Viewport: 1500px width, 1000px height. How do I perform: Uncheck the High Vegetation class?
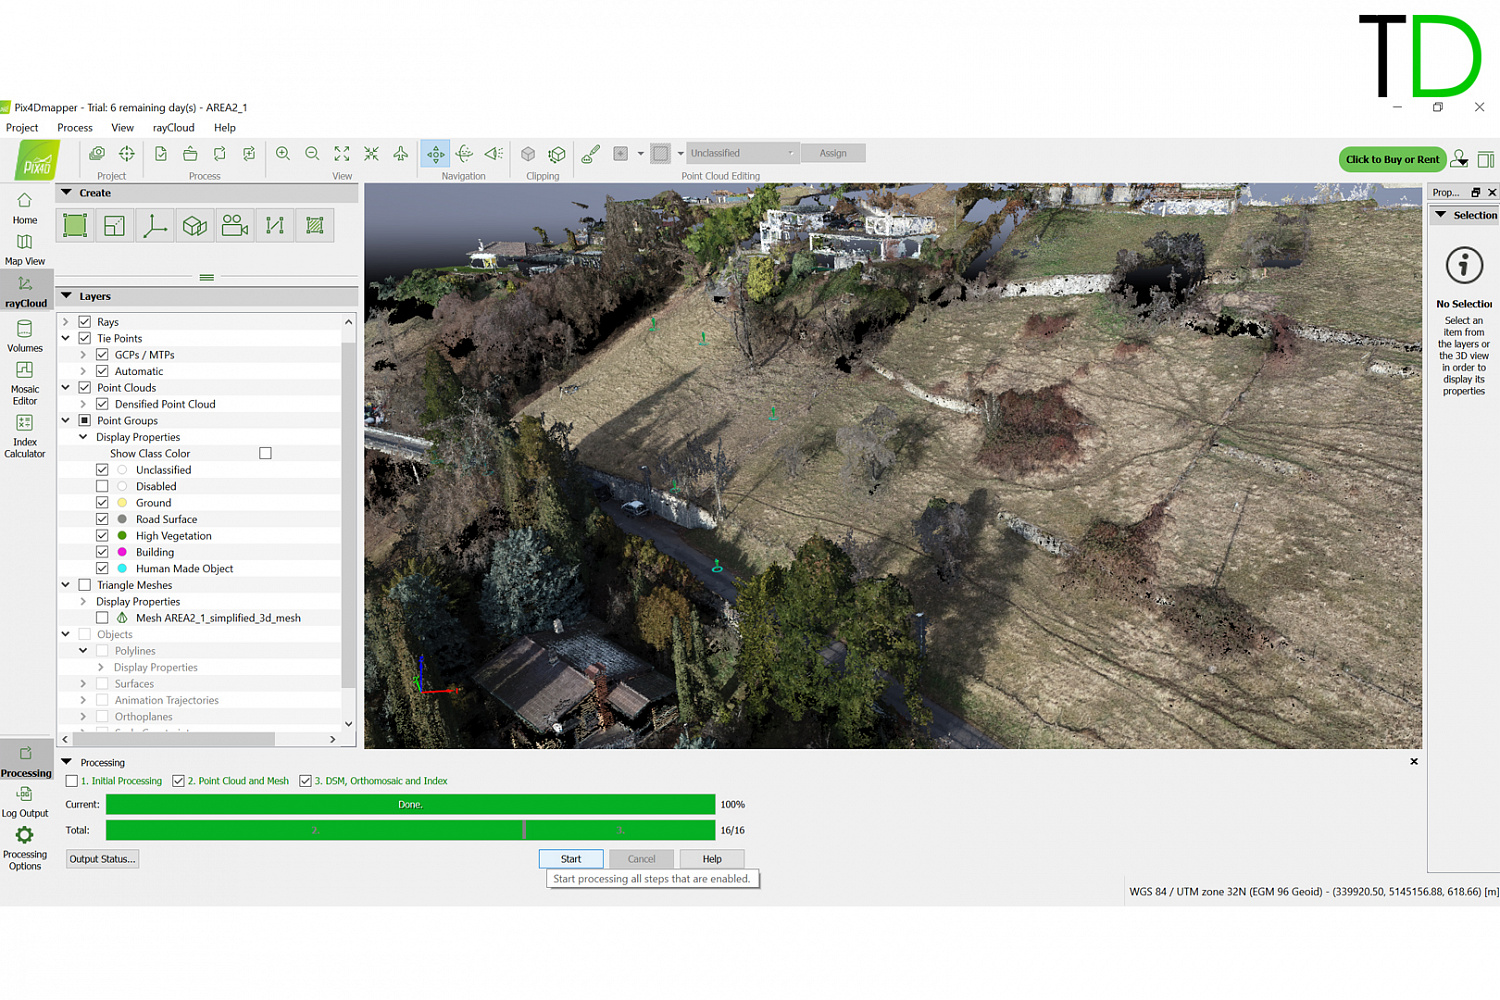coord(102,535)
